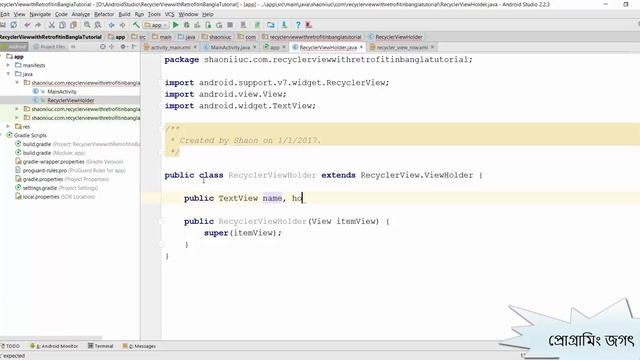The width and height of the screenshot is (640, 360).
Task: Click the Cut scissors icon
Action: (51, 25)
